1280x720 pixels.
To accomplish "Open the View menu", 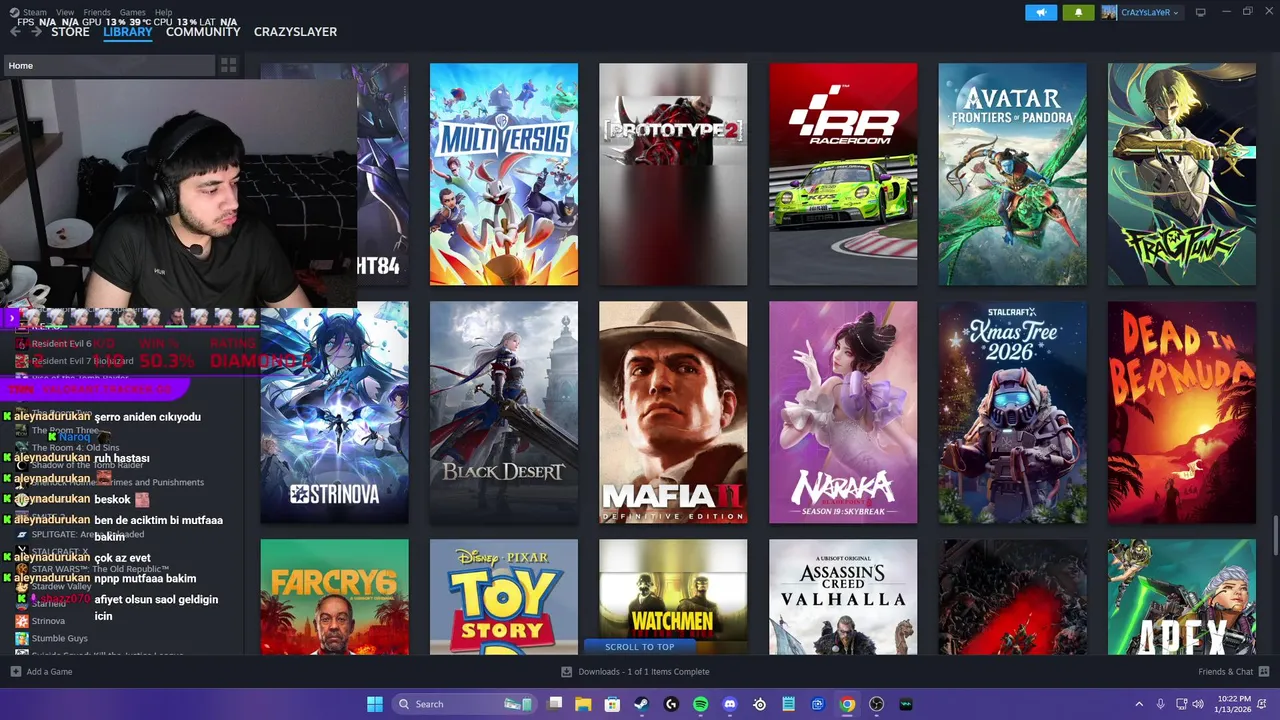I will [x=65, y=13].
